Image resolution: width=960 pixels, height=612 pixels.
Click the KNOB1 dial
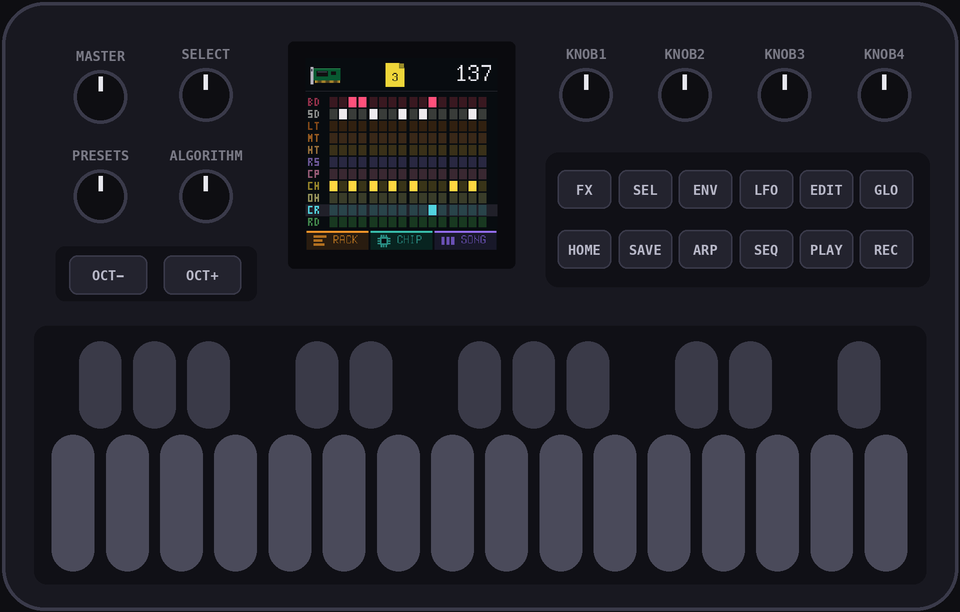[586, 95]
